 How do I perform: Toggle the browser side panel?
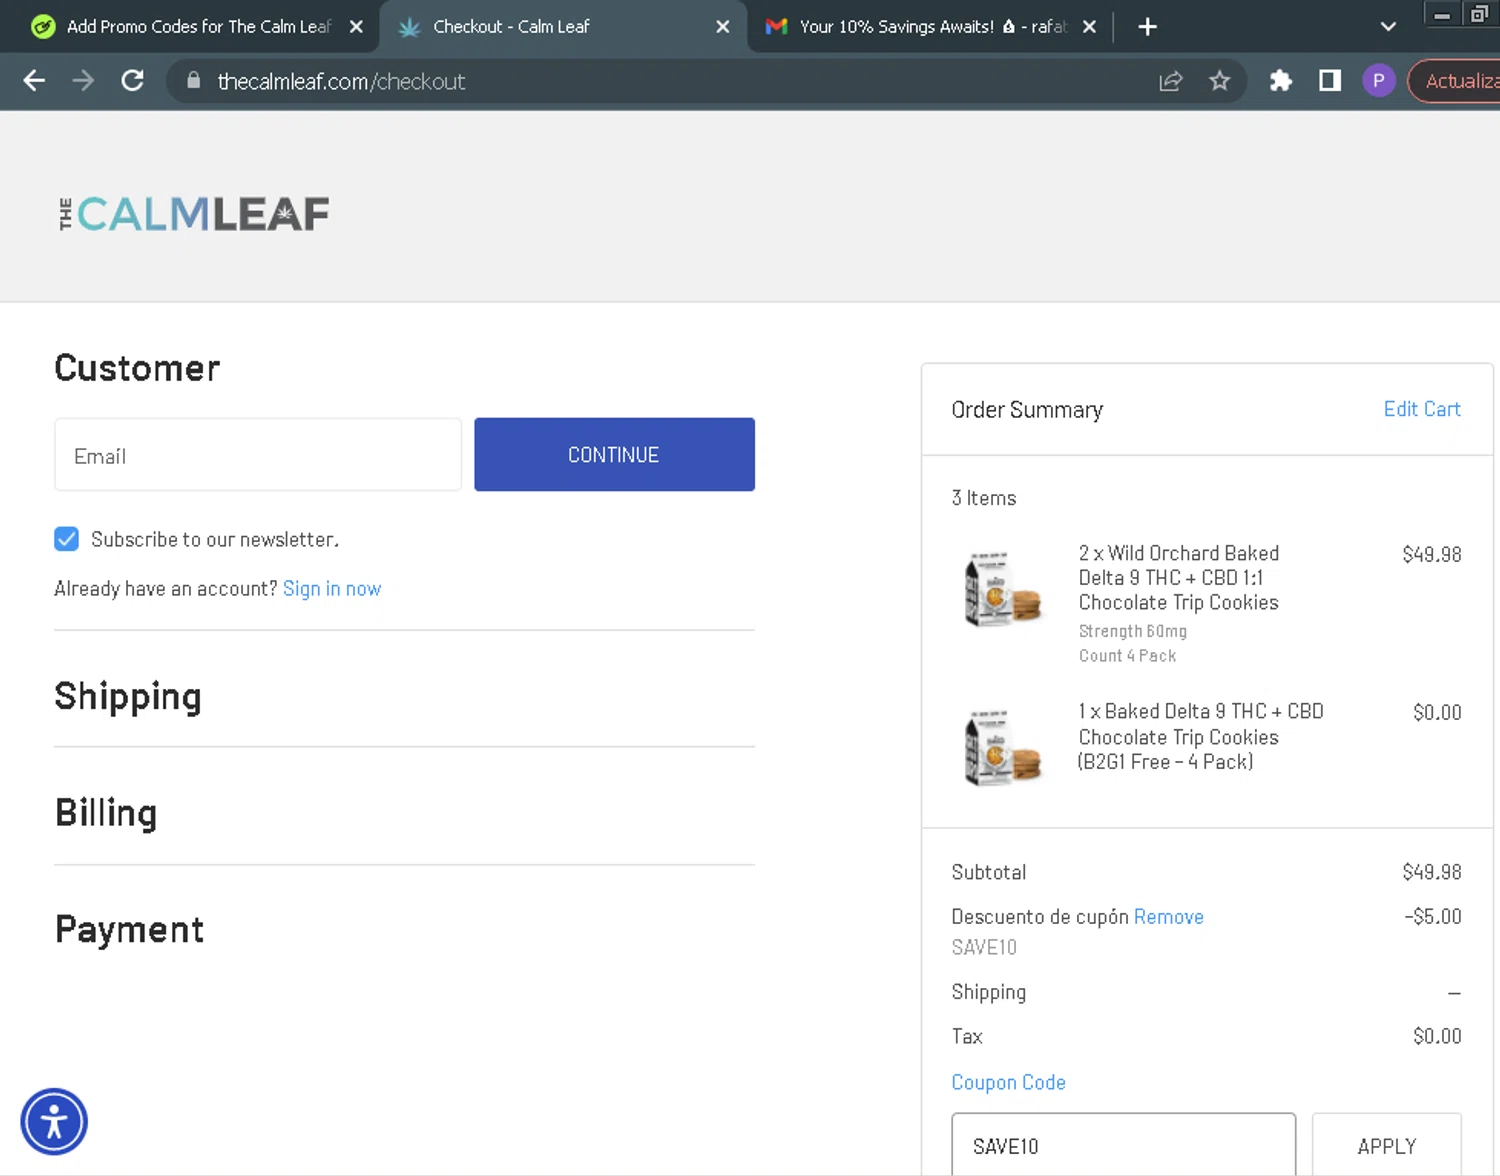(x=1329, y=81)
